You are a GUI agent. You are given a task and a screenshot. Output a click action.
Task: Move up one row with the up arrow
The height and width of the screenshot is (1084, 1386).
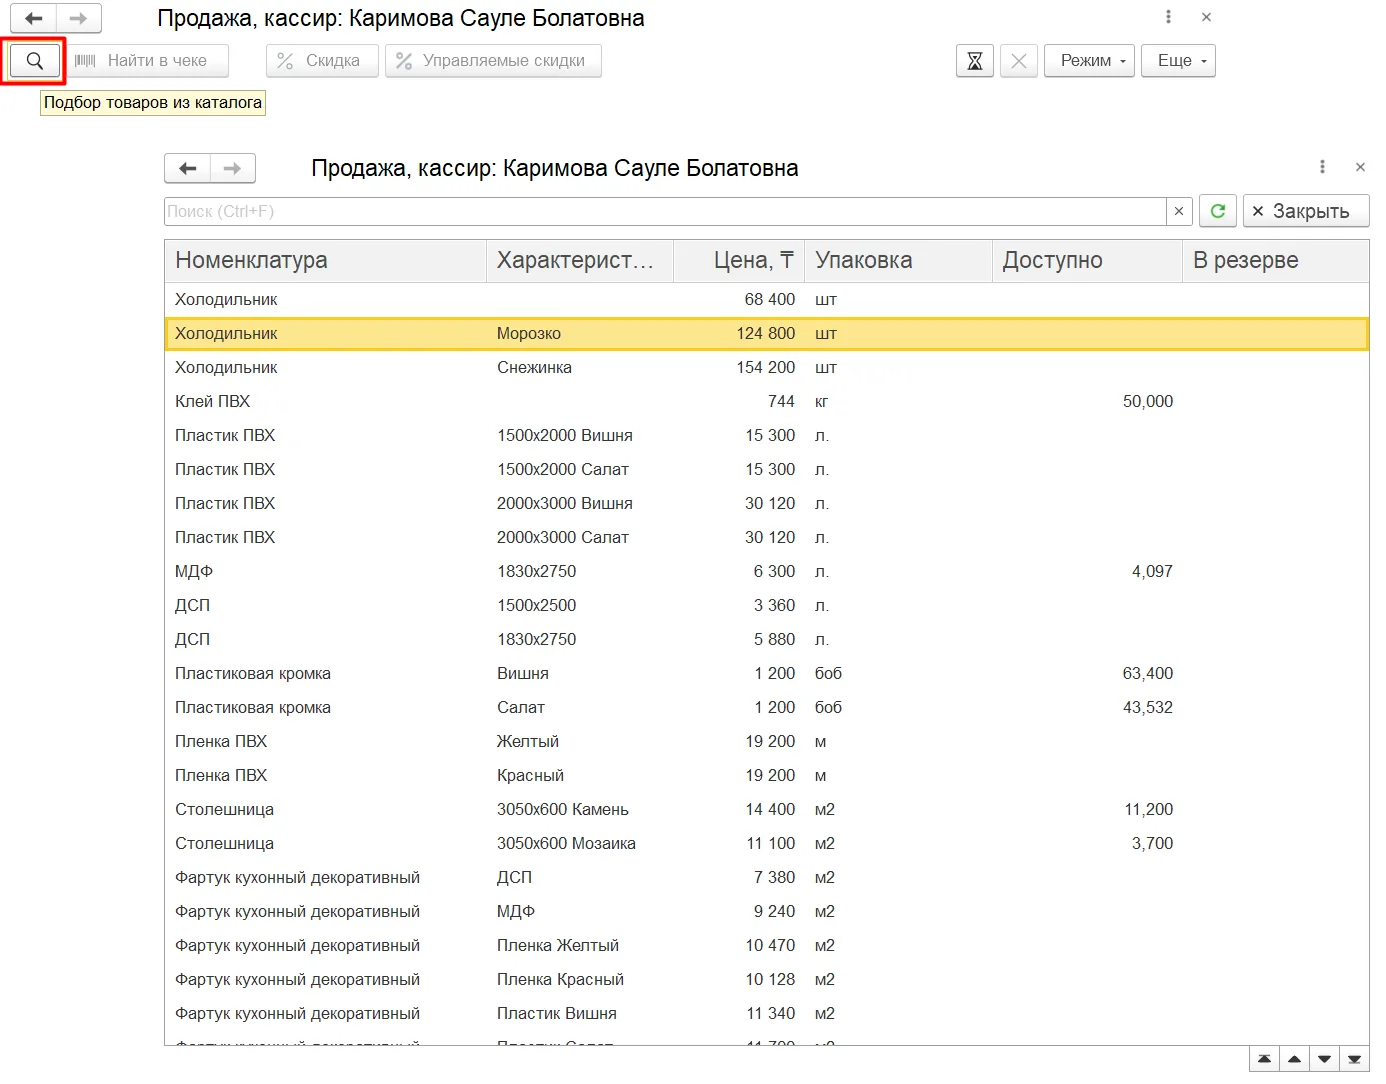coord(1295,1059)
